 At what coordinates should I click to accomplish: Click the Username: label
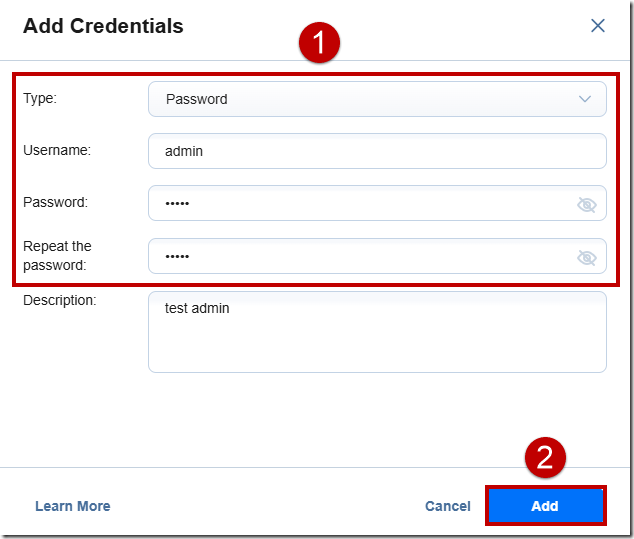[57, 150]
